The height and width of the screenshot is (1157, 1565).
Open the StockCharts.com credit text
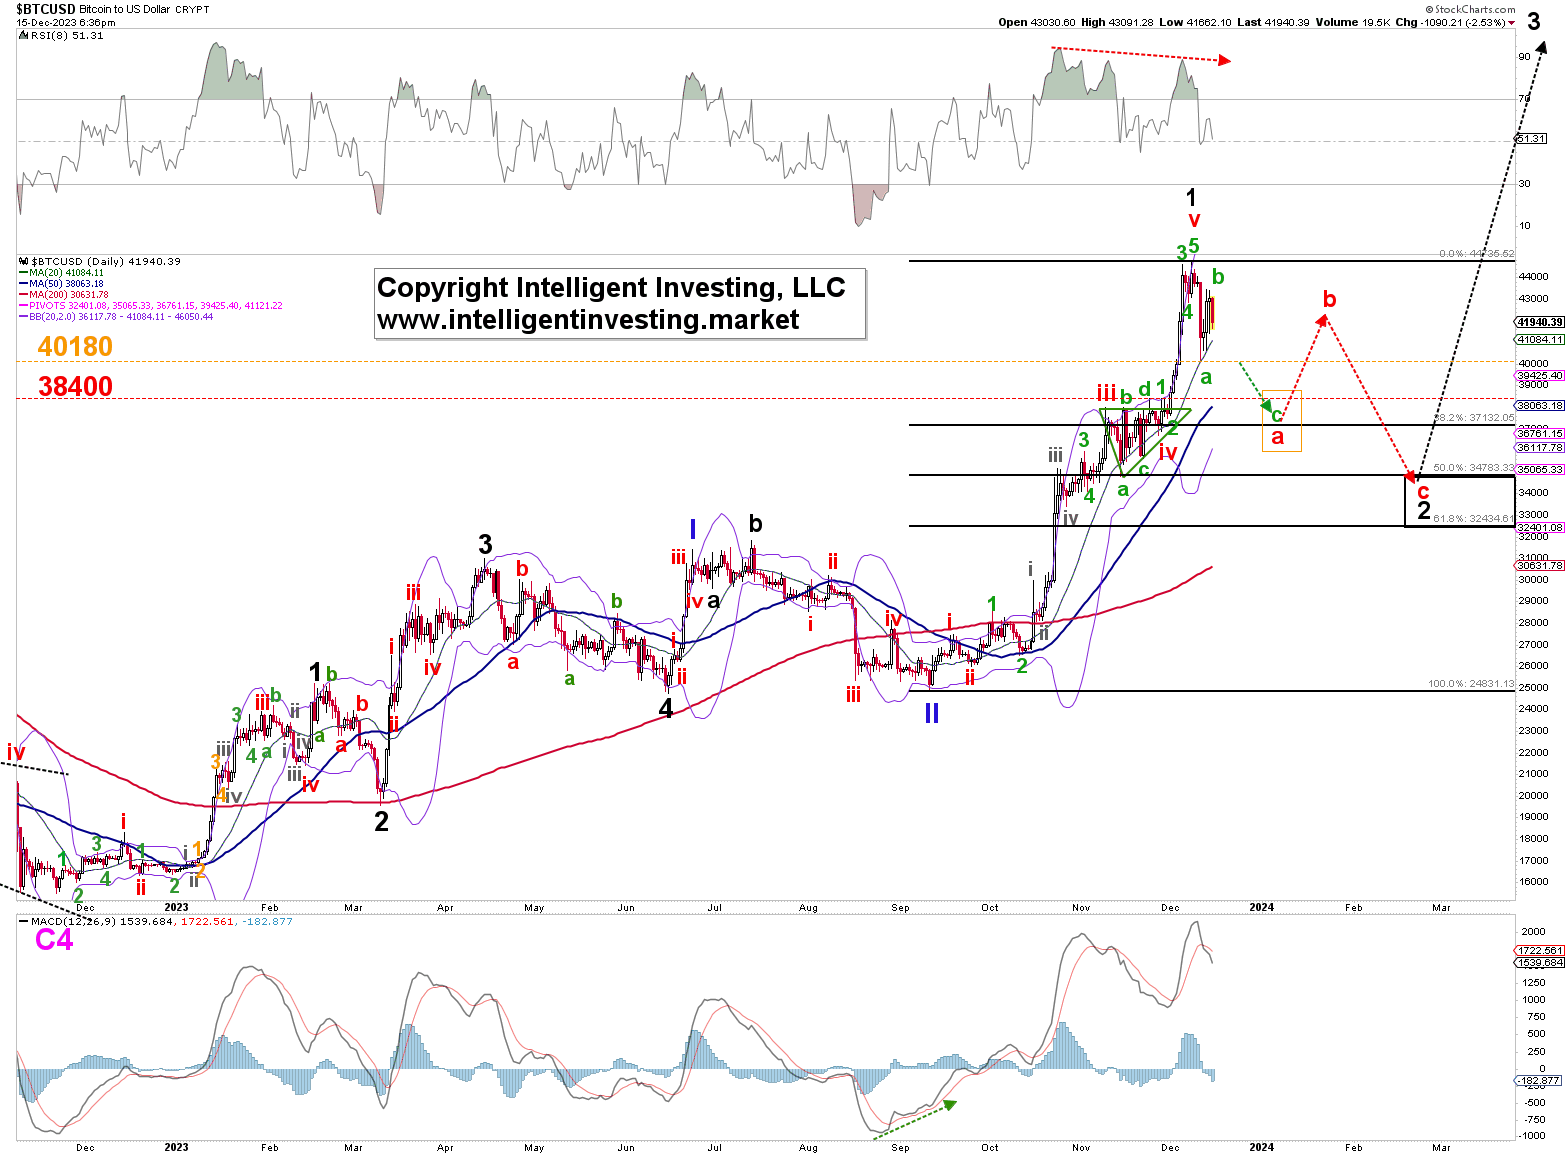tap(1470, 9)
